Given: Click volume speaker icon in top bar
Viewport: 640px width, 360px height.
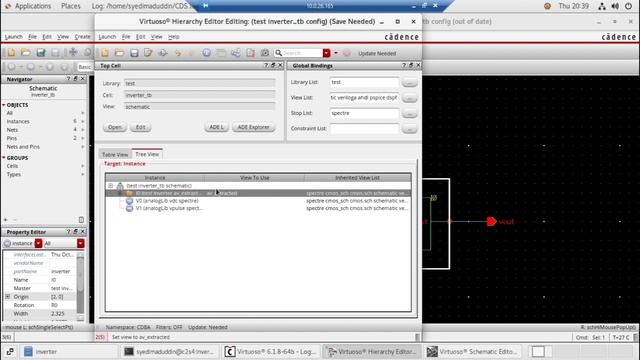Looking at the screenshot, I should coord(615,6).
